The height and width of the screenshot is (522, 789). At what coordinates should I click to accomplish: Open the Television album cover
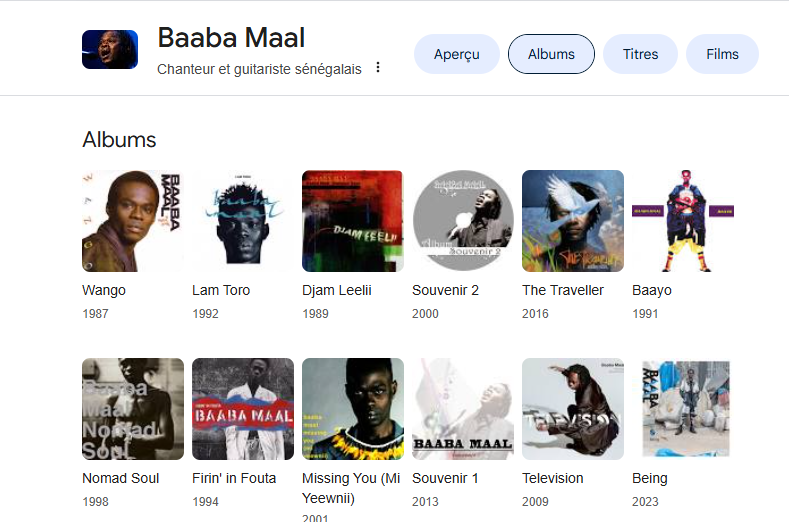pos(573,409)
